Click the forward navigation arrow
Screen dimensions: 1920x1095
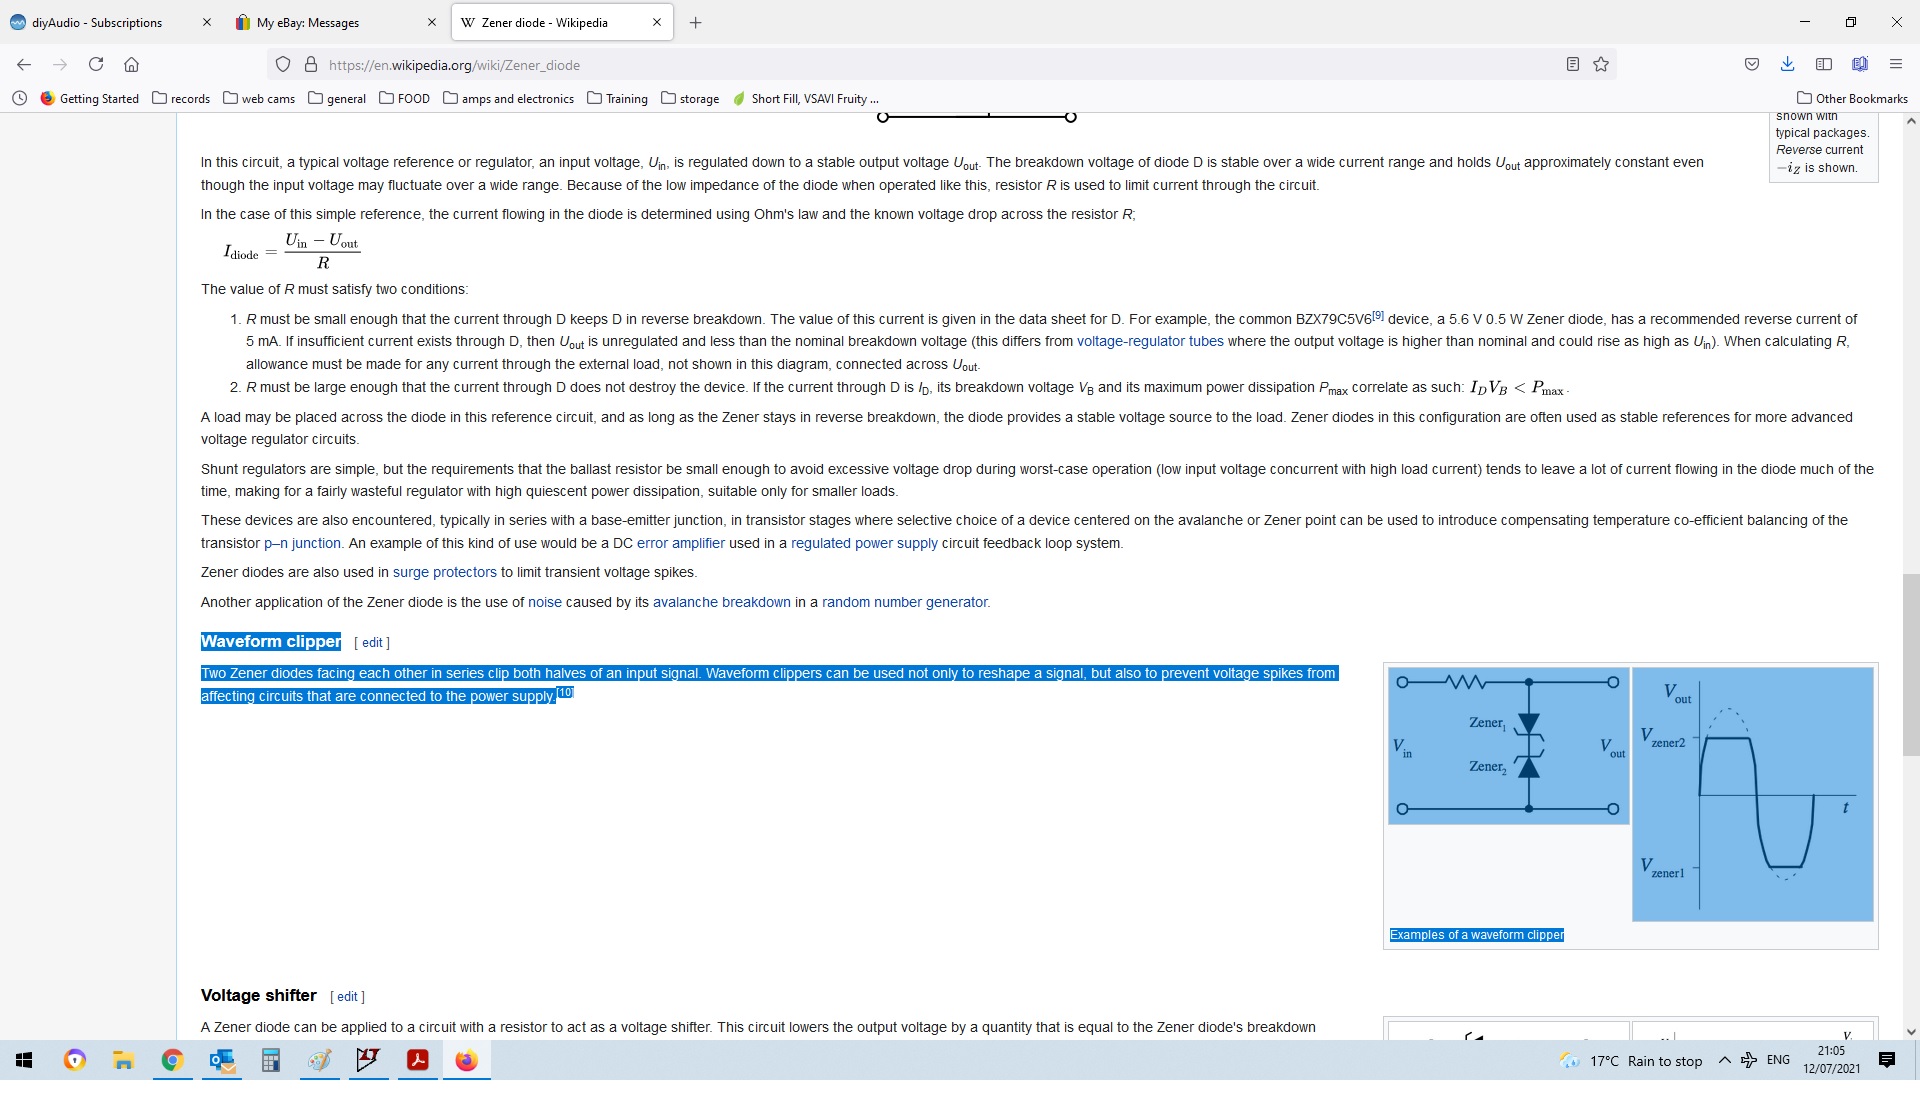[x=60, y=65]
